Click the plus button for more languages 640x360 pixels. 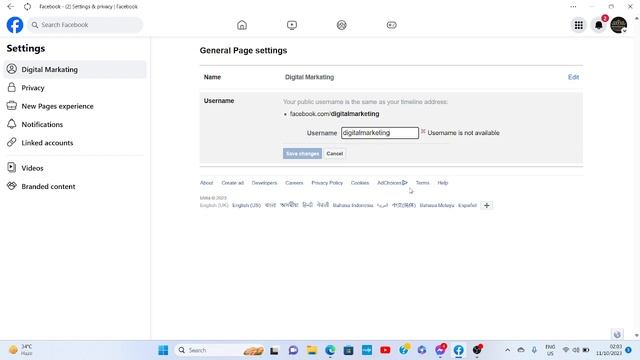(x=487, y=206)
